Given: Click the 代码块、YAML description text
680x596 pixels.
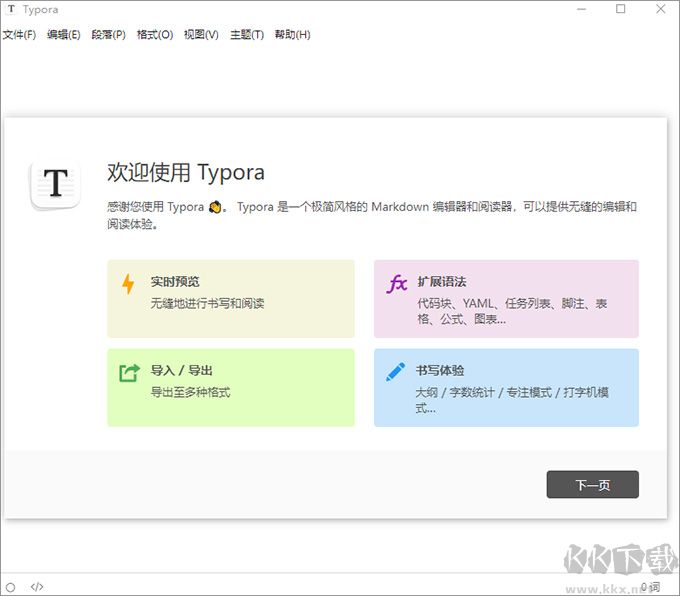Looking at the screenshot, I should [x=512, y=311].
